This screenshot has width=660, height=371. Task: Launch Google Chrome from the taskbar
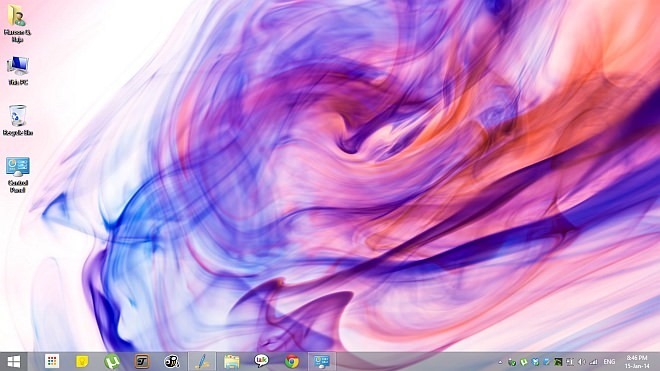point(292,361)
